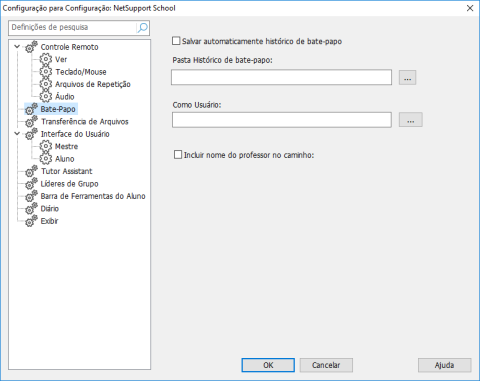Click the Pasta Histórico de bate-papo field
The image size is (480, 381).
coord(281,77)
